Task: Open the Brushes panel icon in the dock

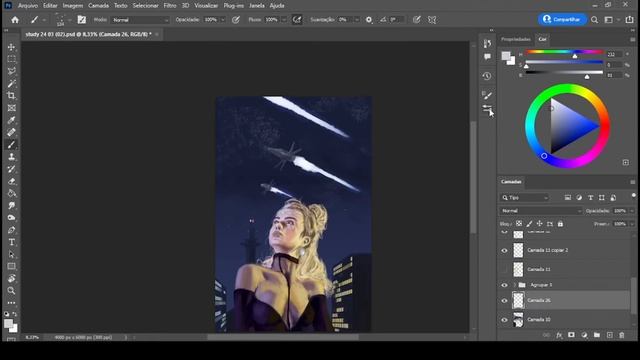Action: click(x=487, y=95)
